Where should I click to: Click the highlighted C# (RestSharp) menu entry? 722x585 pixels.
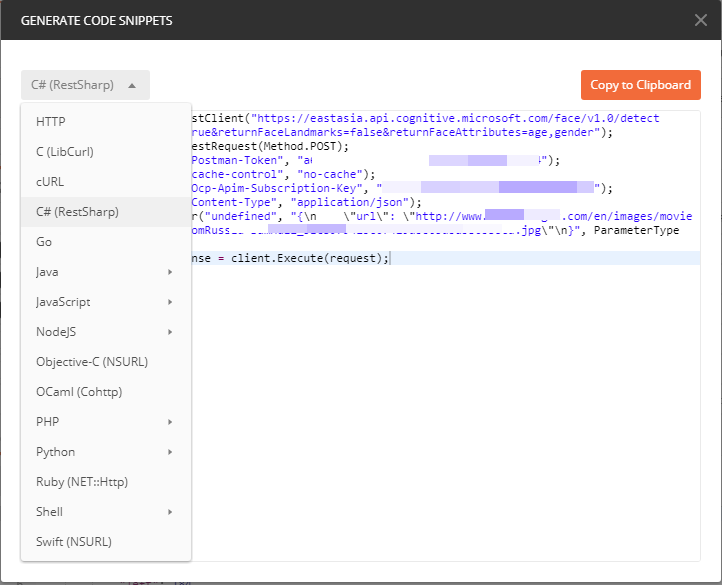106,212
